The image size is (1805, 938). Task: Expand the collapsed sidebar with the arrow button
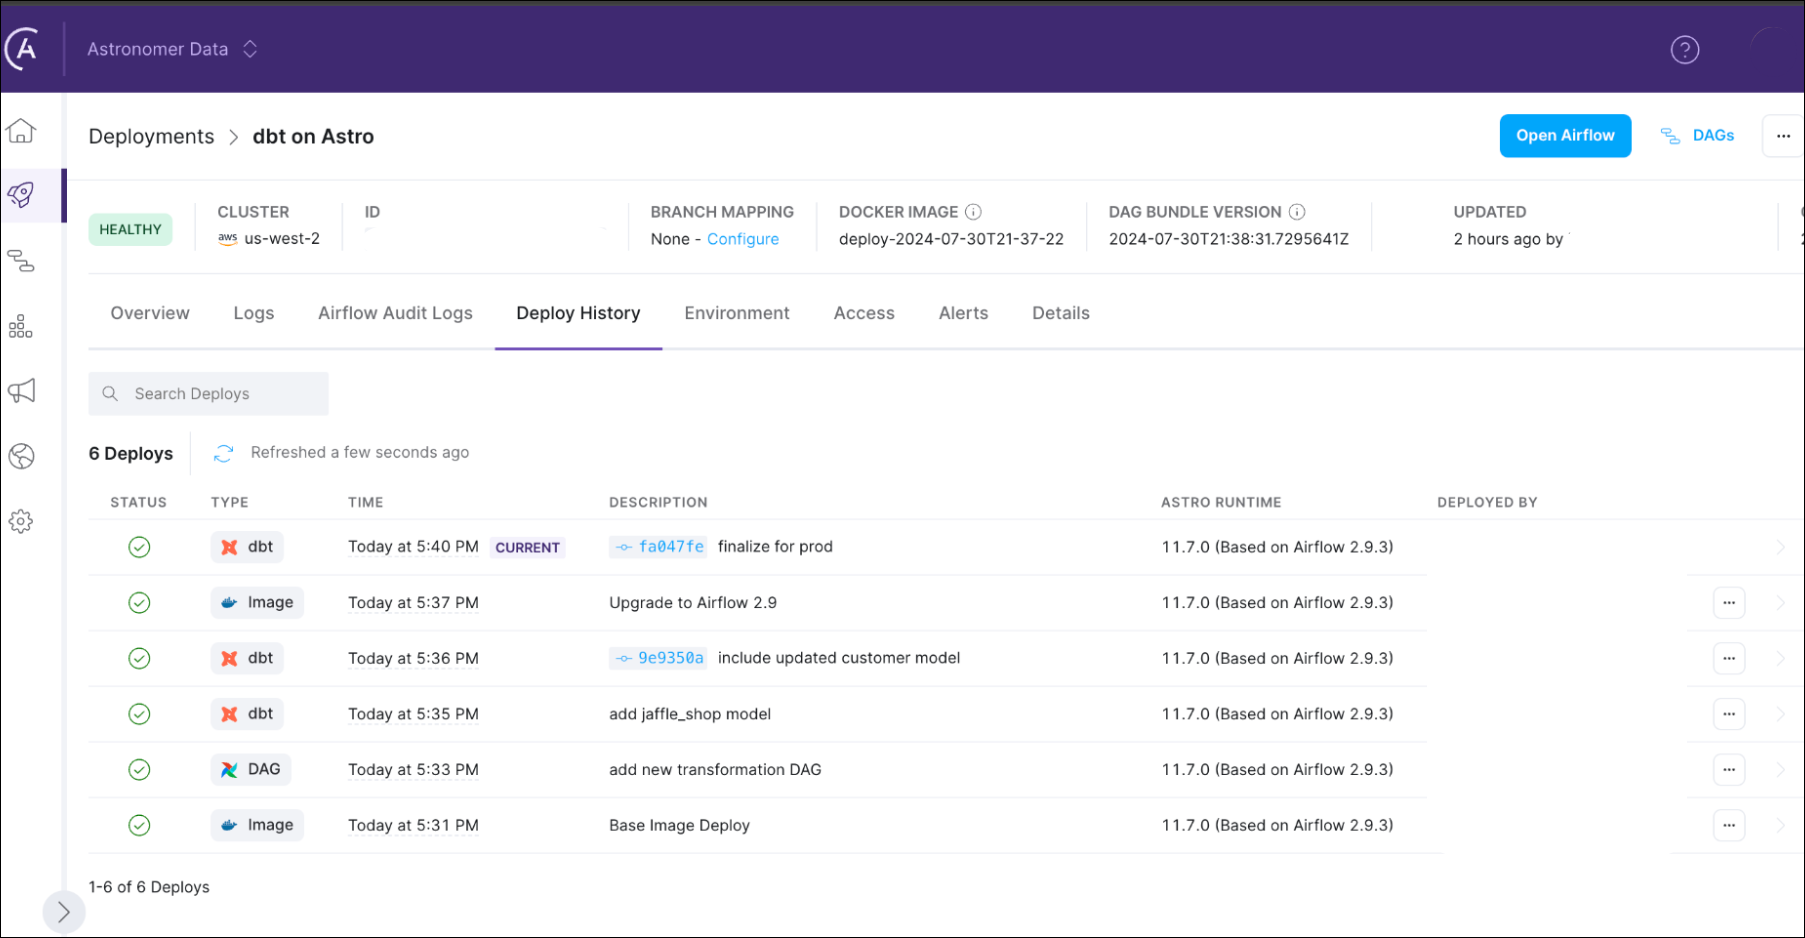pyautogui.click(x=64, y=912)
